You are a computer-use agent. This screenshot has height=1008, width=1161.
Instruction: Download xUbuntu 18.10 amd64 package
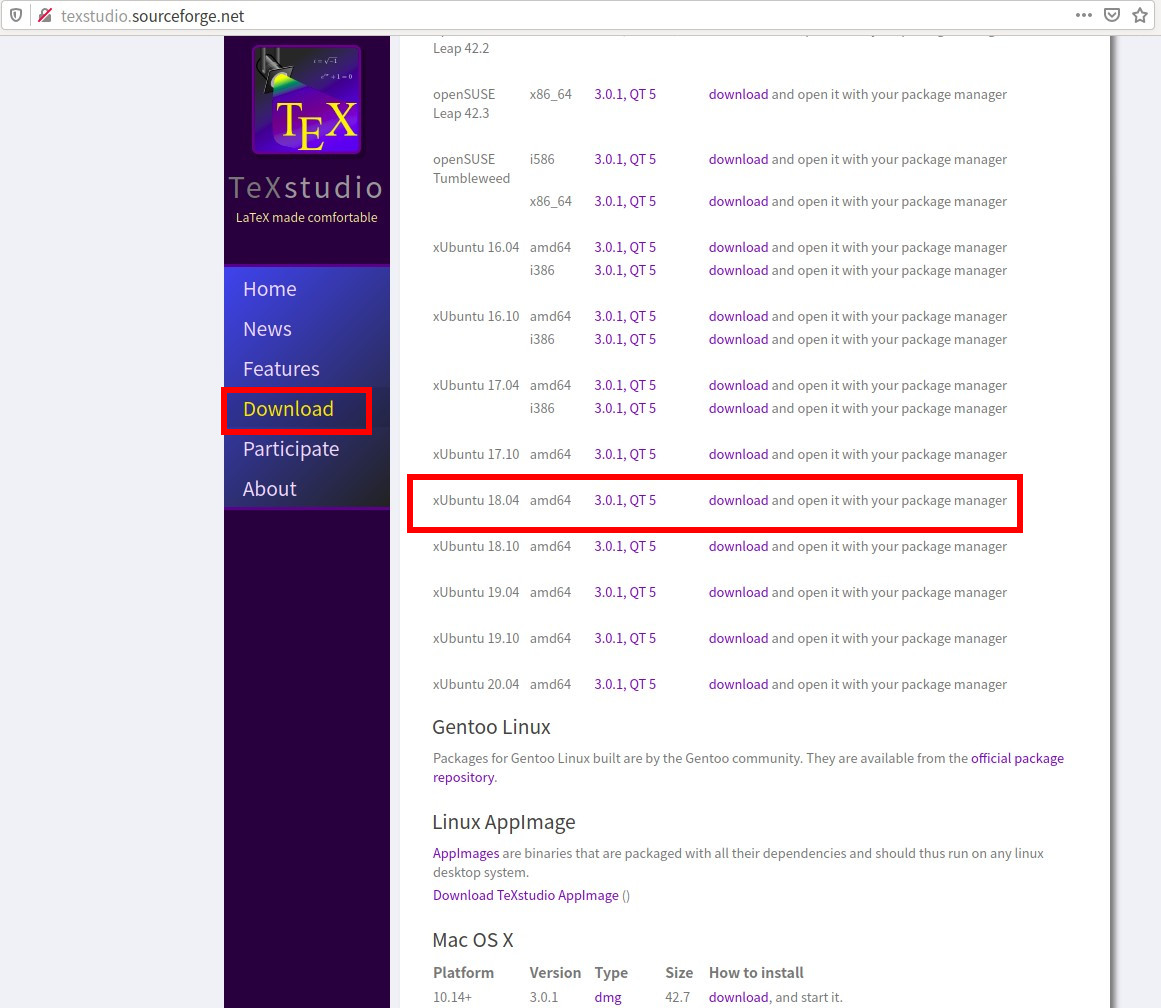(x=738, y=547)
